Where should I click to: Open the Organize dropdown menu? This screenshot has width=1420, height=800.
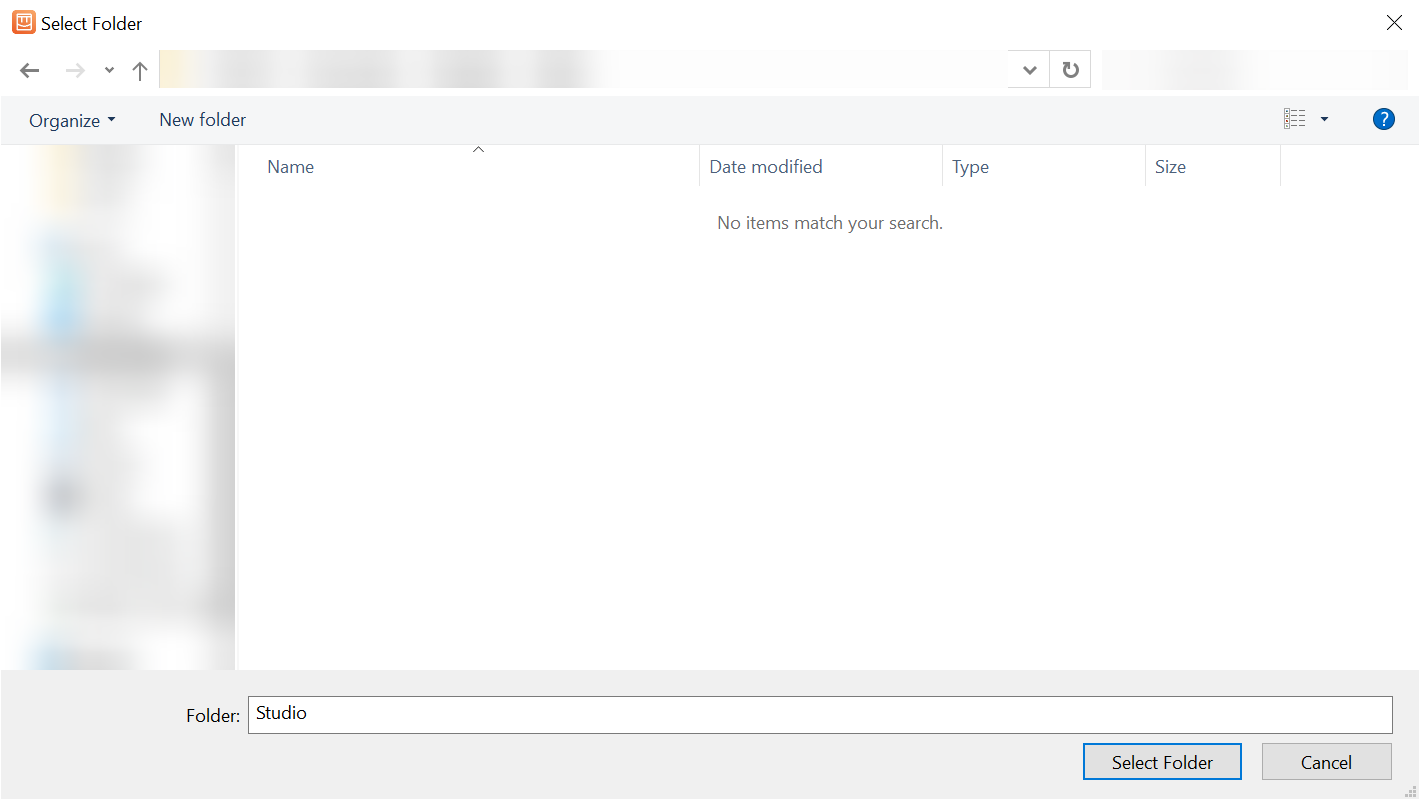[x=70, y=119]
